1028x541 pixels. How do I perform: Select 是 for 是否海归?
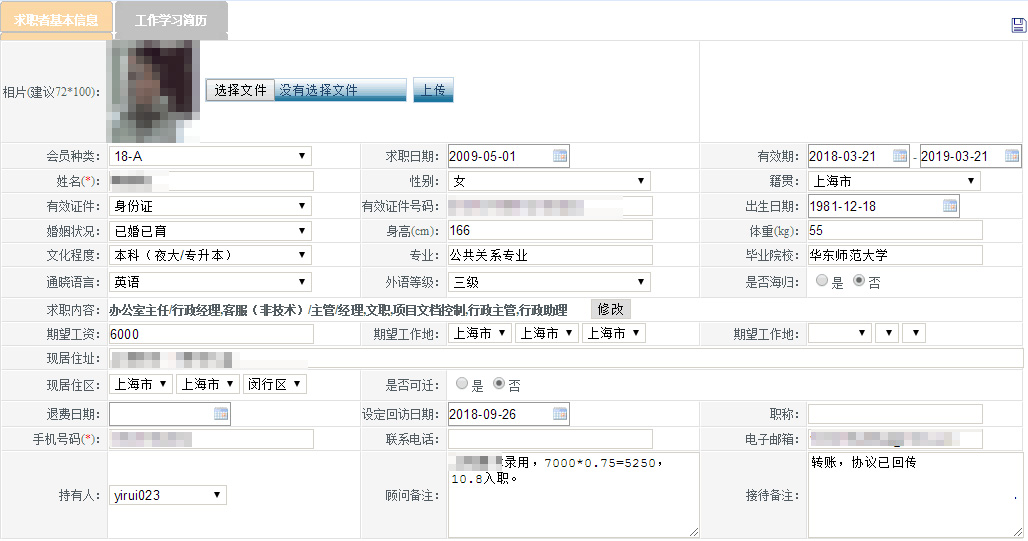821,281
